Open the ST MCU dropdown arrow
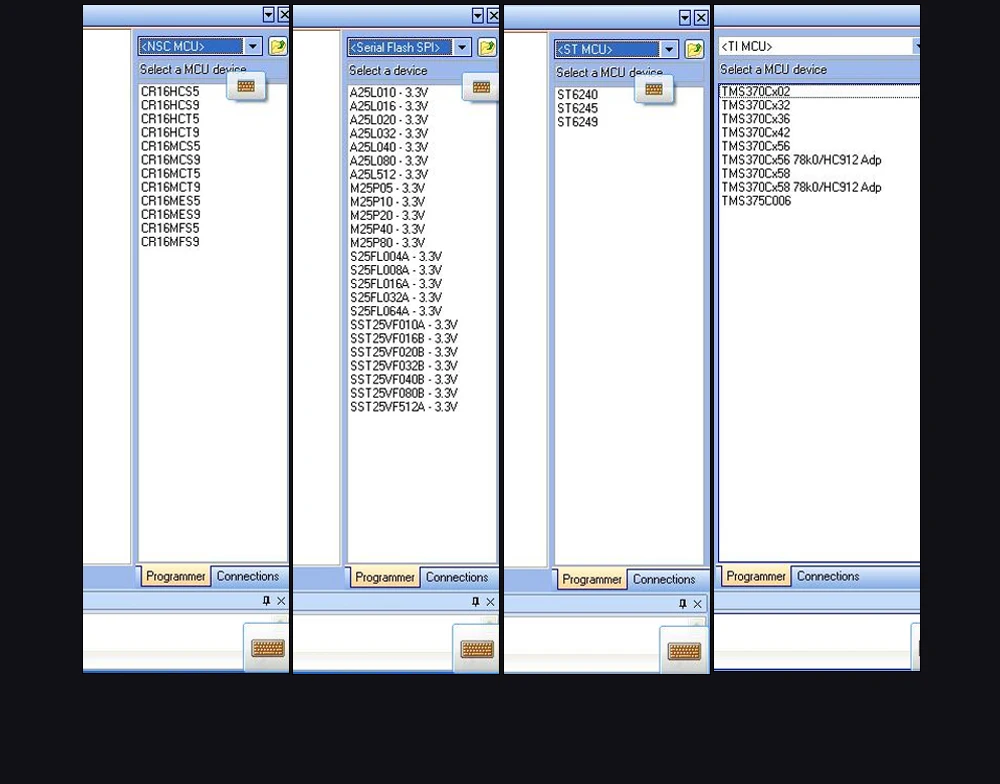The width and height of the screenshot is (1000, 784). (x=669, y=49)
